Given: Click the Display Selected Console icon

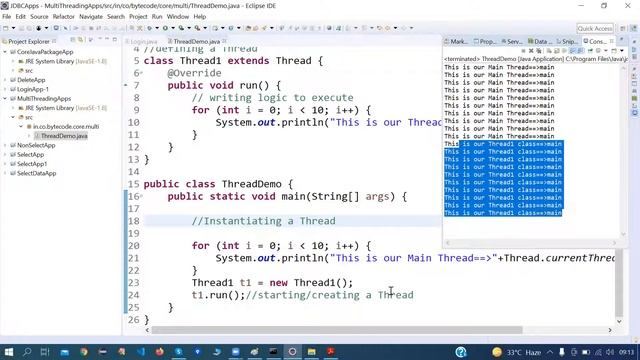Looking at the screenshot, I should click(598, 51).
